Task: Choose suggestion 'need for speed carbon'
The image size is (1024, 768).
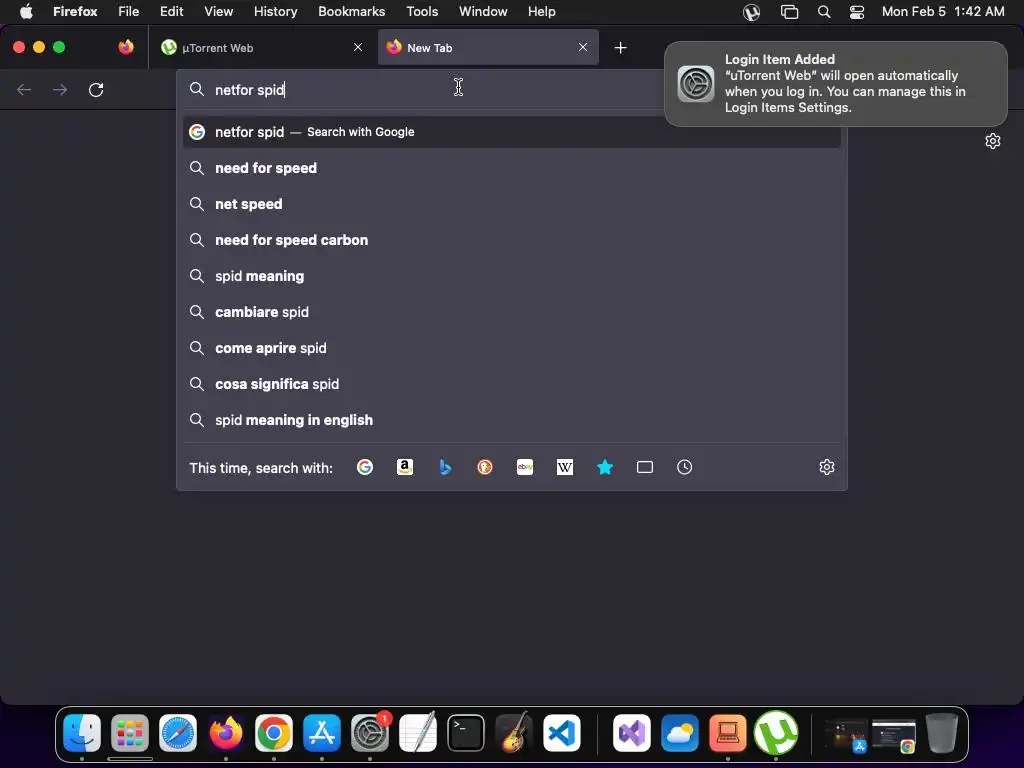Action: pyautogui.click(x=511, y=240)
